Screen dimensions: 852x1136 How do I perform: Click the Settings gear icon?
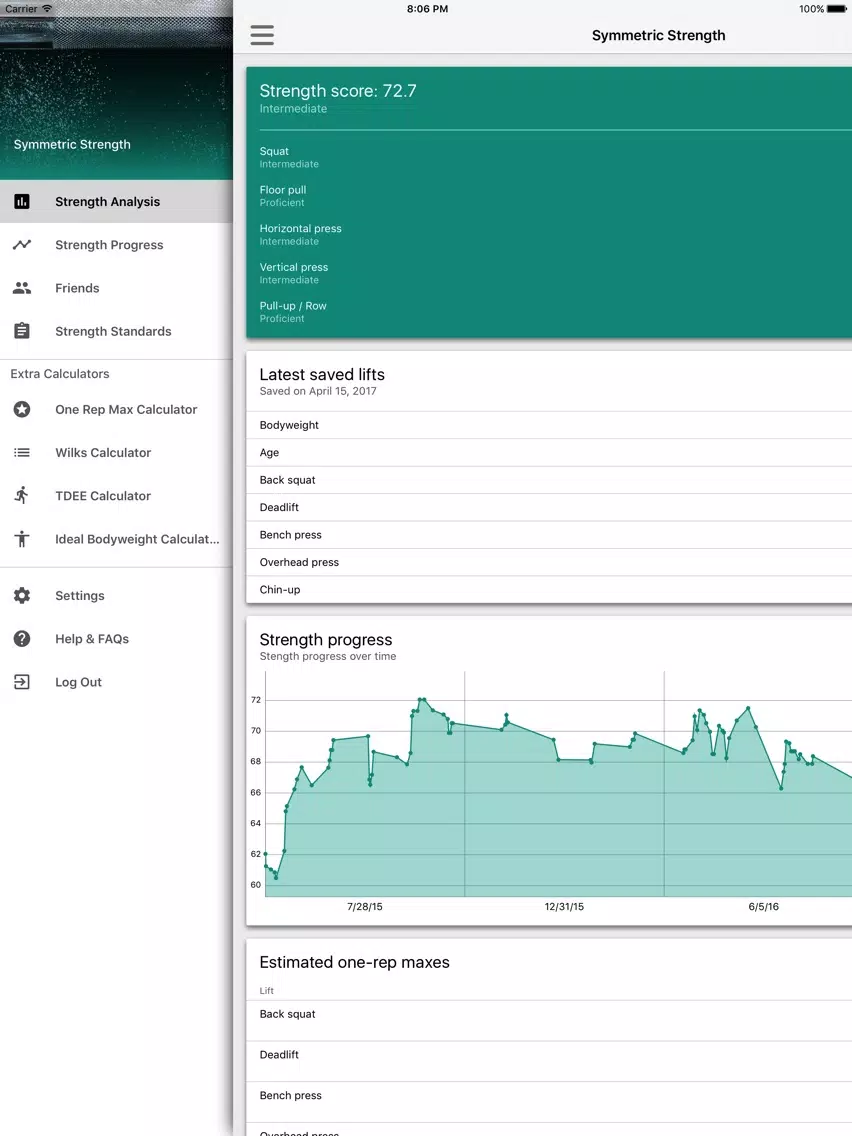point(22,596)
